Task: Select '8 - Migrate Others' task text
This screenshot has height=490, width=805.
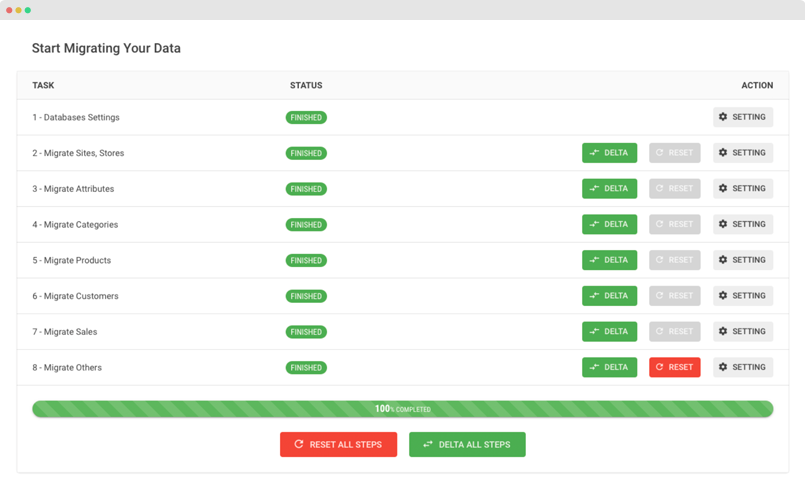Action: pyautogui.click(x=67, y=368)
